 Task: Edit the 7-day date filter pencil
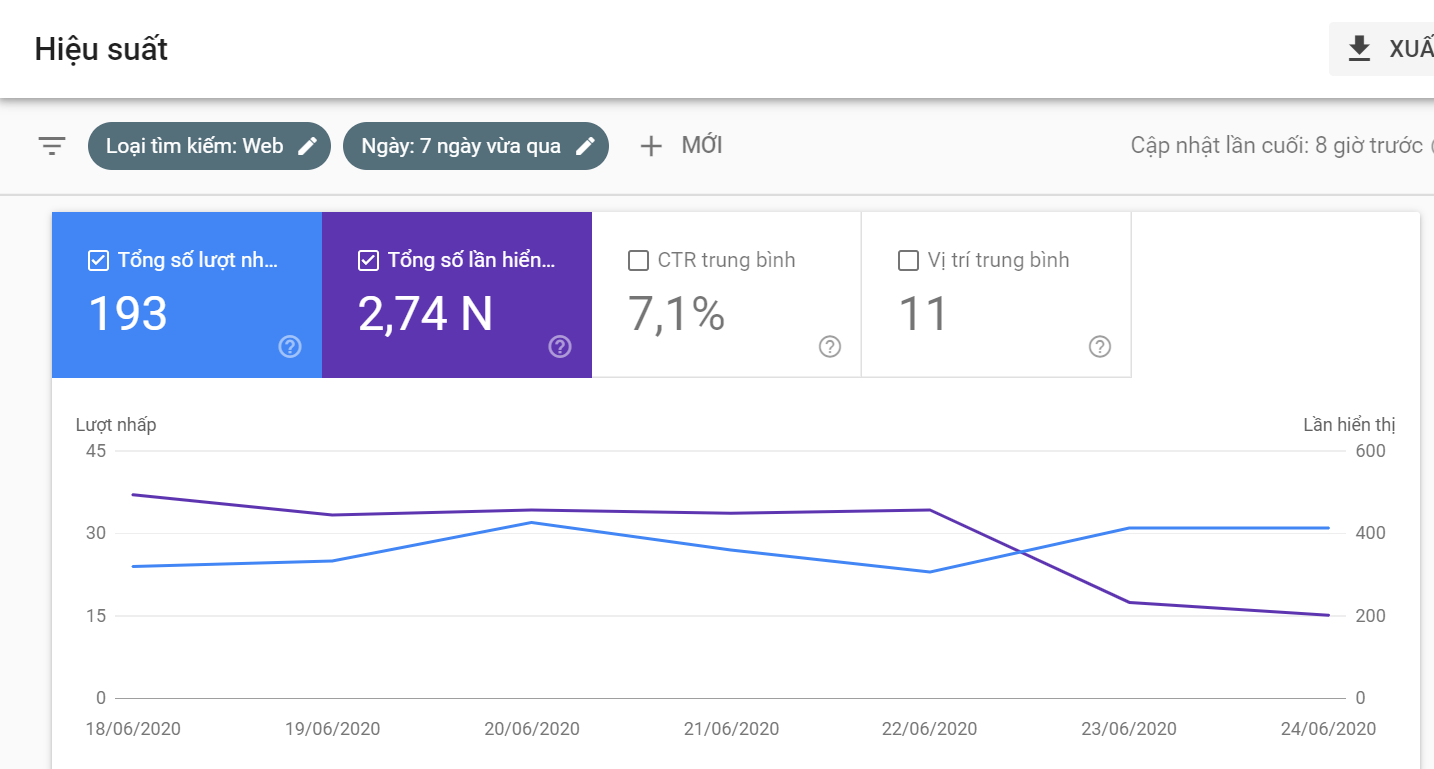pos(585,146)
